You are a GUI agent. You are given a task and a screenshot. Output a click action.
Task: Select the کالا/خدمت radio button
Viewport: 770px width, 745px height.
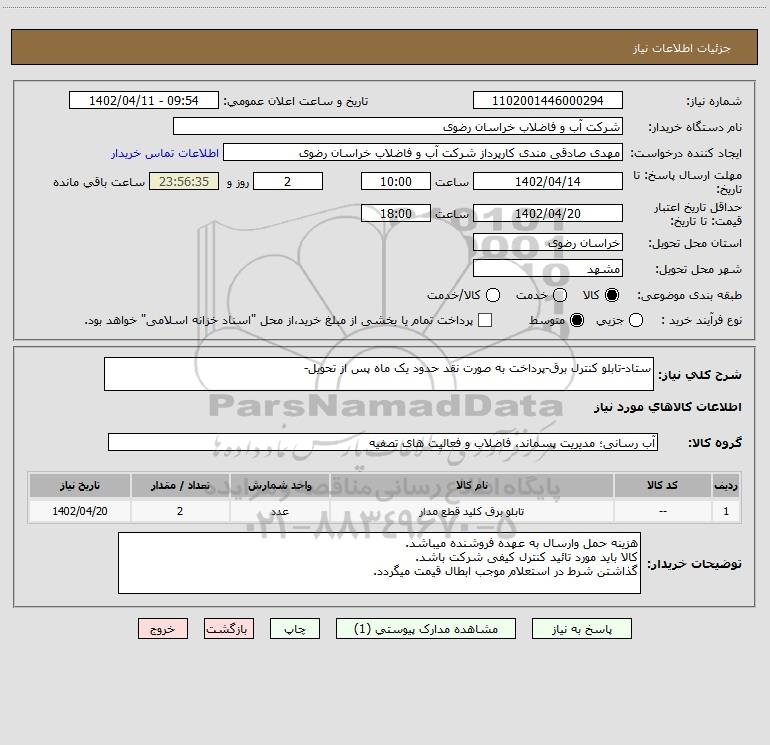pos(493,295)
